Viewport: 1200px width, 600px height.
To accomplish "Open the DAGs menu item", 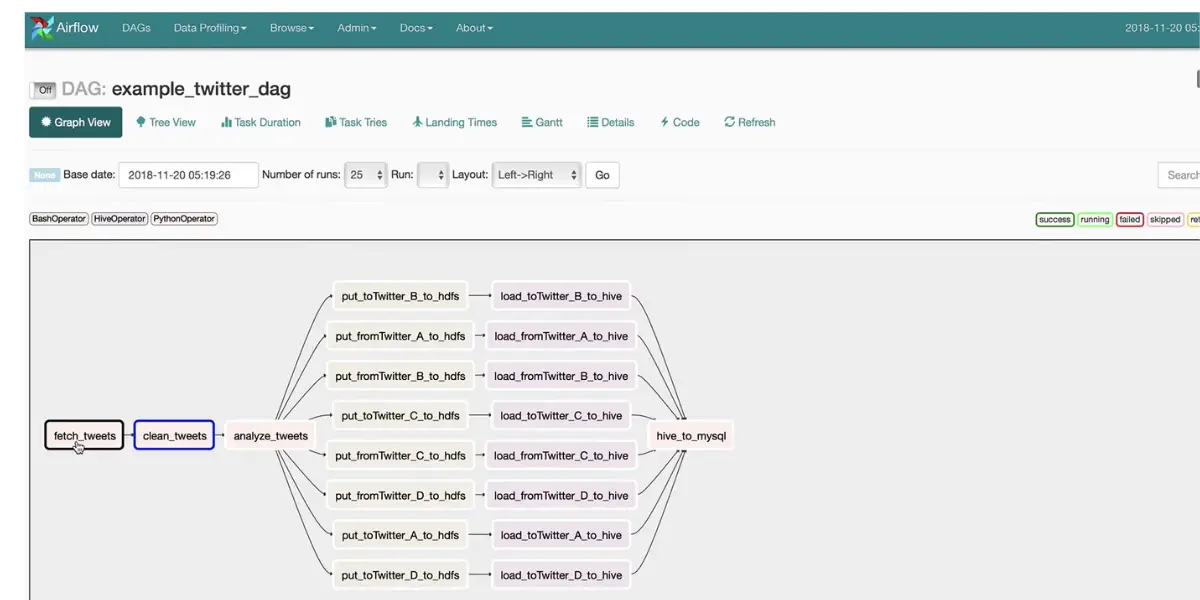I will [136, 28].
